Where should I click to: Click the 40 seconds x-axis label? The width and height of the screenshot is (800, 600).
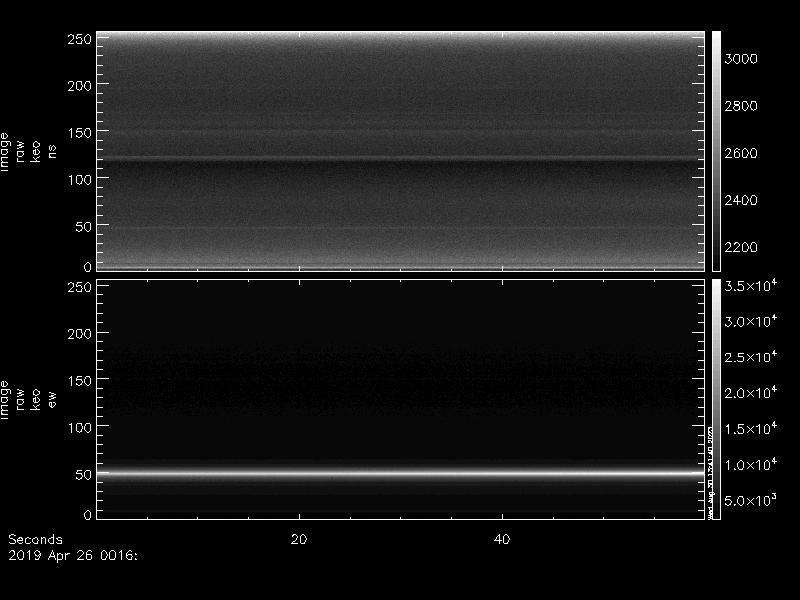tap(502, 539)
